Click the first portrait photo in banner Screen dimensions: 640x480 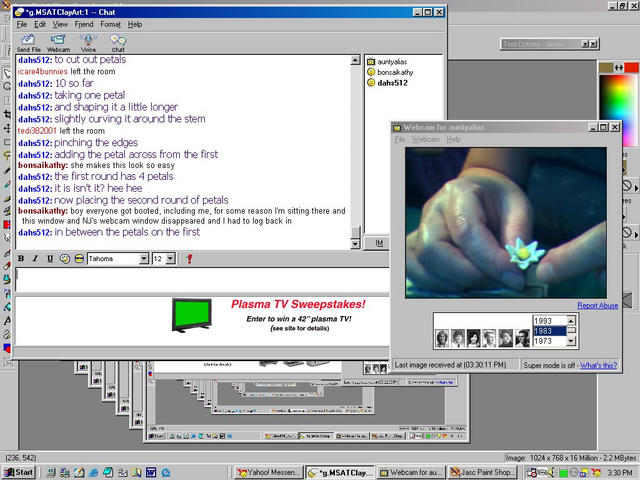(x=442, y=338)
